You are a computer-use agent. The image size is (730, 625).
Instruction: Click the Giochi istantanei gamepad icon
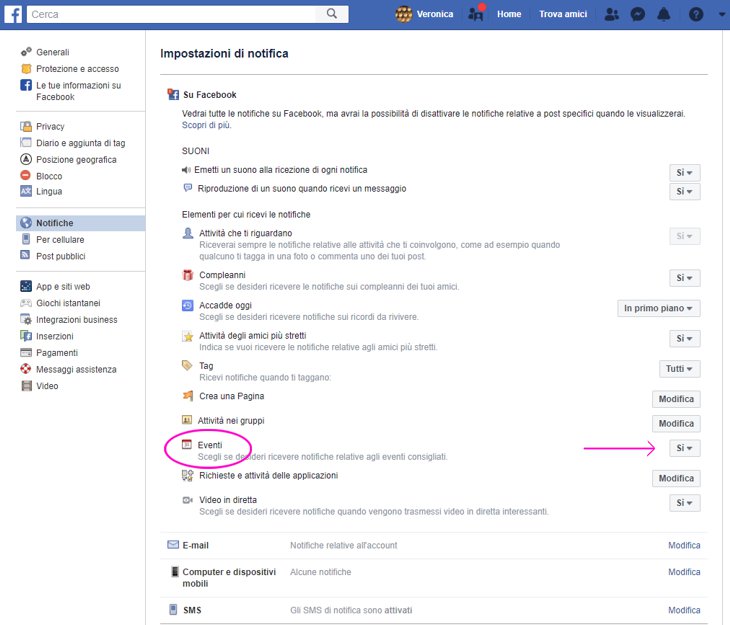pos(26,303)
